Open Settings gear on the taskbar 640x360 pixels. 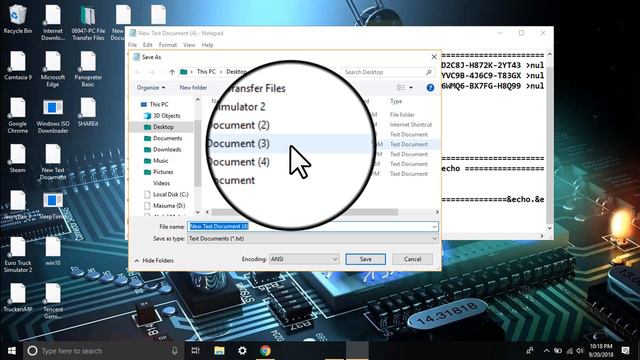[x=242, y=351]
